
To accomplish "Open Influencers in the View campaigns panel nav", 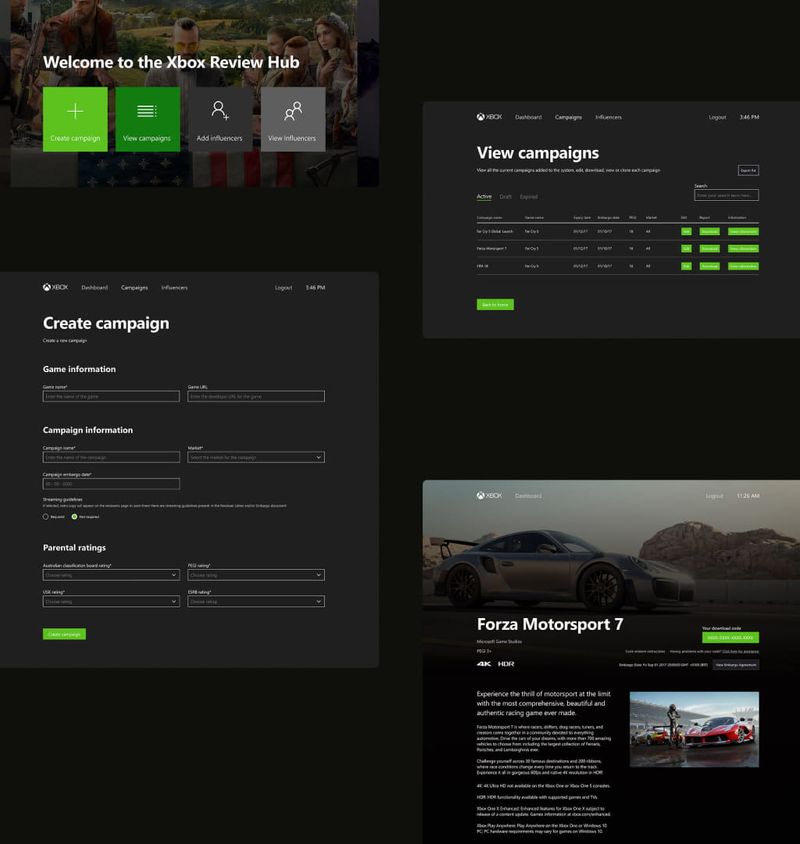I will pos(608,117).
